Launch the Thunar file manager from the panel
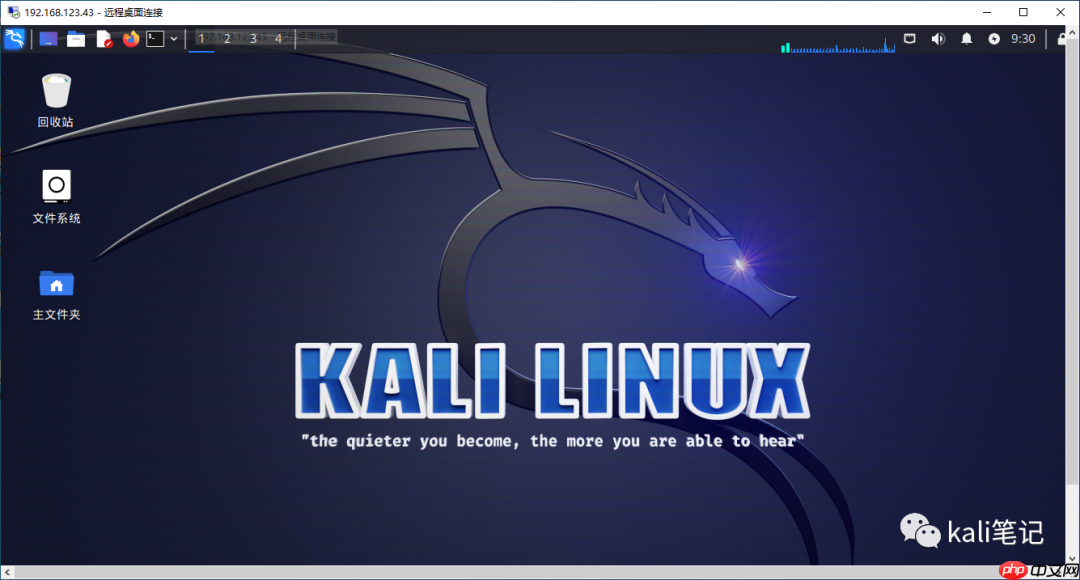1080x580 pixels. [76, 38]
